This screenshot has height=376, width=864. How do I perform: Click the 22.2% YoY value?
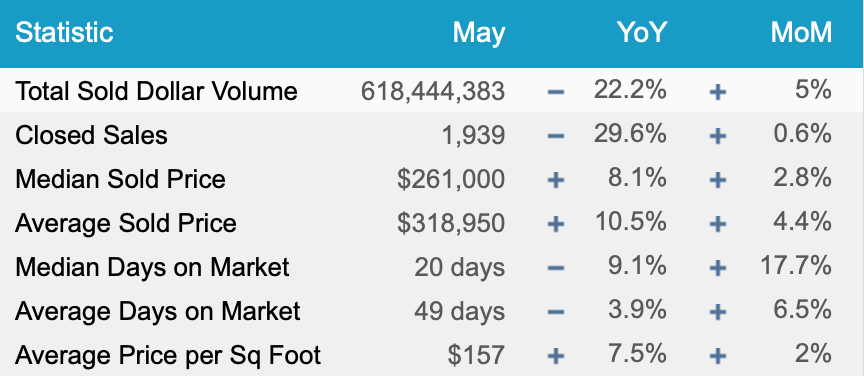click(x=630, y=89)
